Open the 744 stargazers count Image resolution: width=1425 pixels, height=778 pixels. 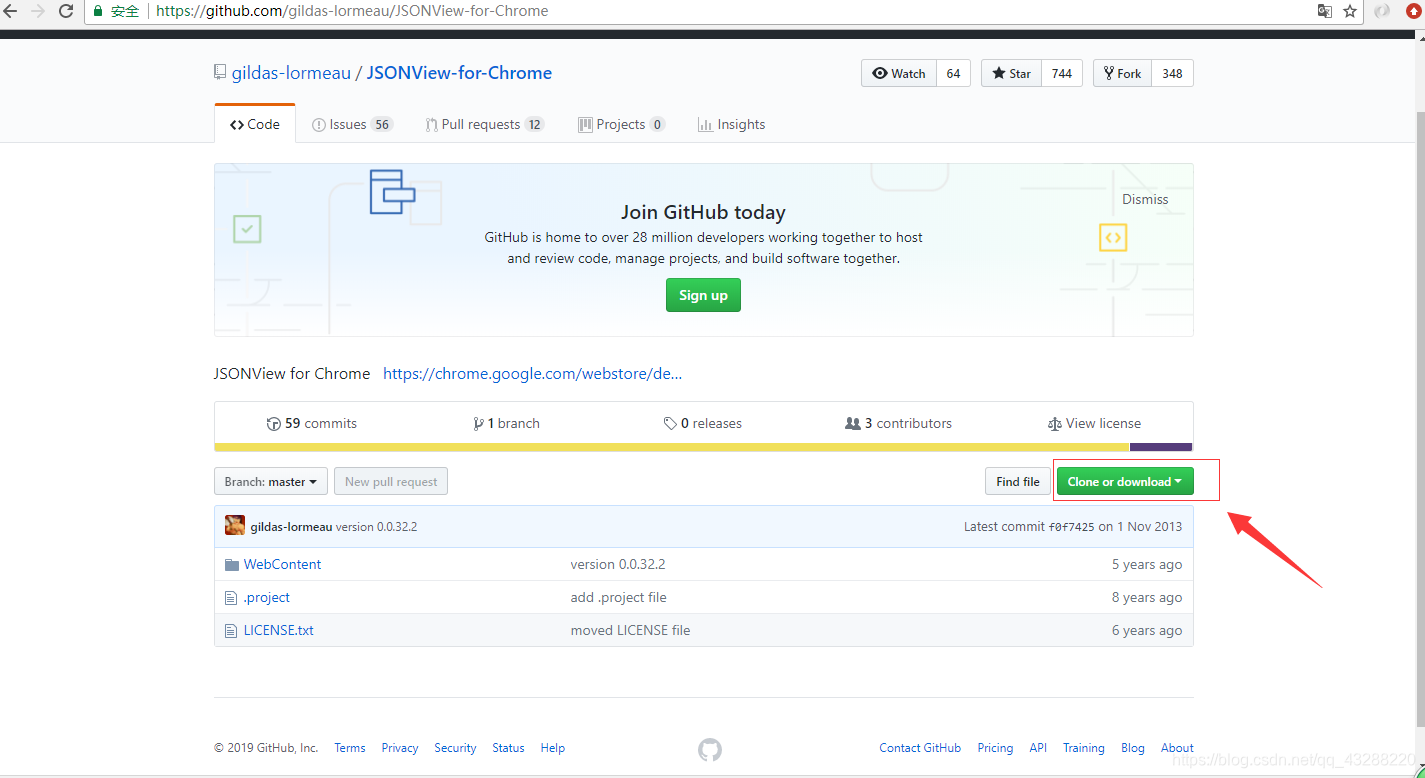[x=1062, y=73]
